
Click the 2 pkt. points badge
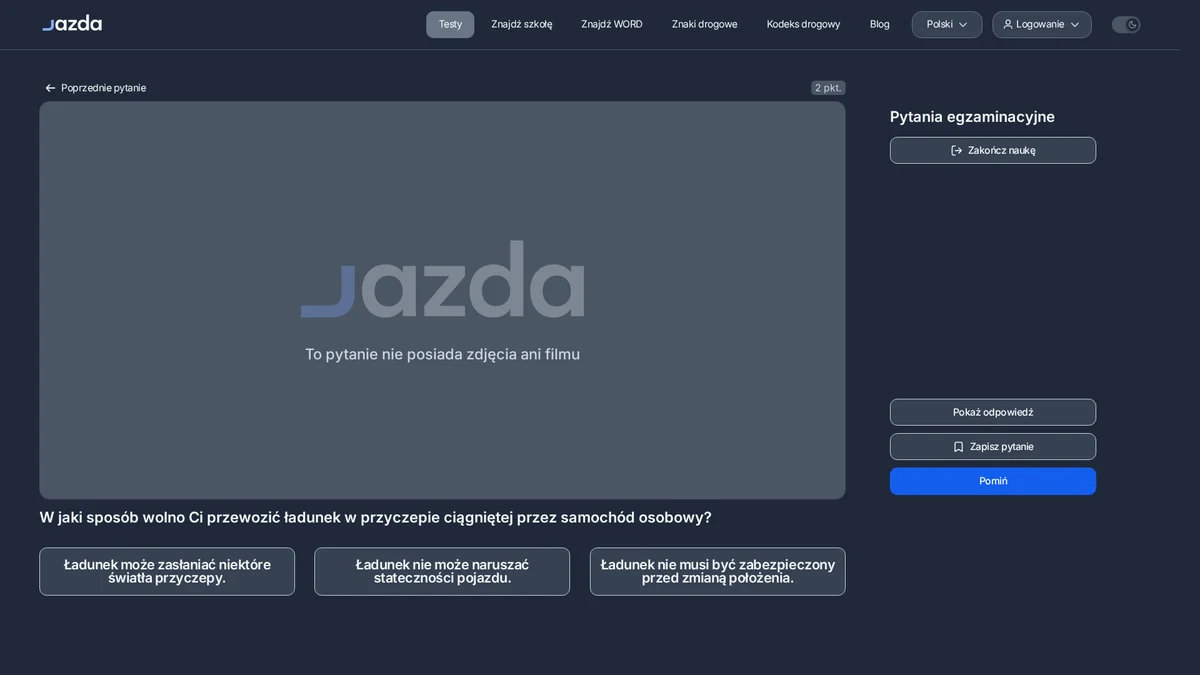(x=828, y=88)
